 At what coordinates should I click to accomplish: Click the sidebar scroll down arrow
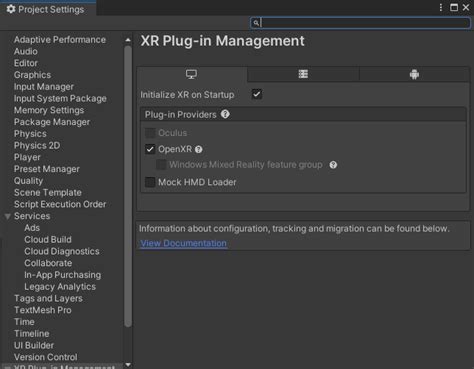128,365
